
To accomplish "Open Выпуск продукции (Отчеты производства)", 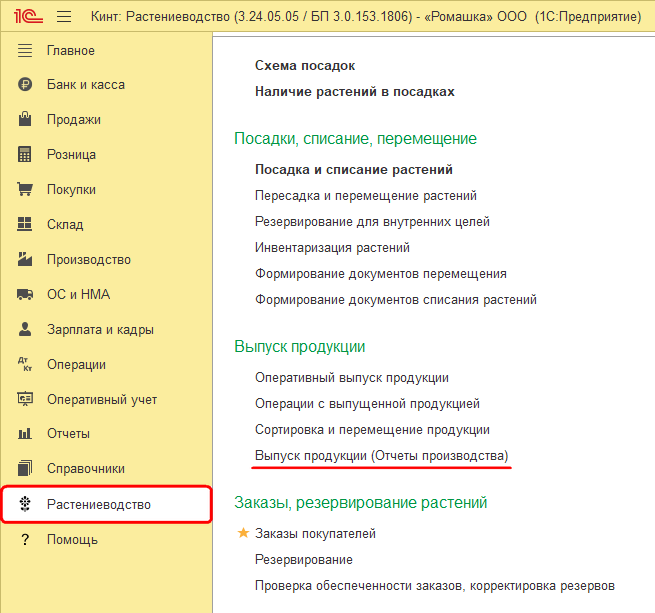I will [381, 455].
